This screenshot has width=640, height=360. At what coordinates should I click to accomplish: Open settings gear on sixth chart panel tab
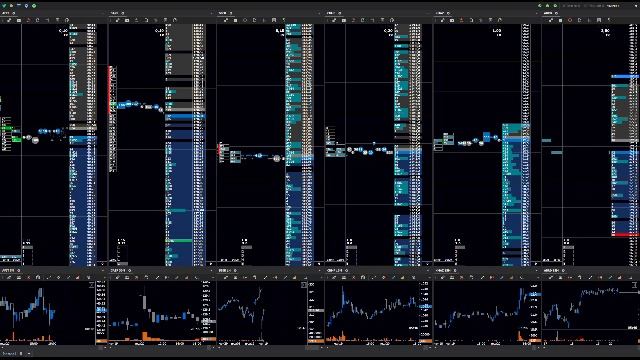tap(563, 270)
